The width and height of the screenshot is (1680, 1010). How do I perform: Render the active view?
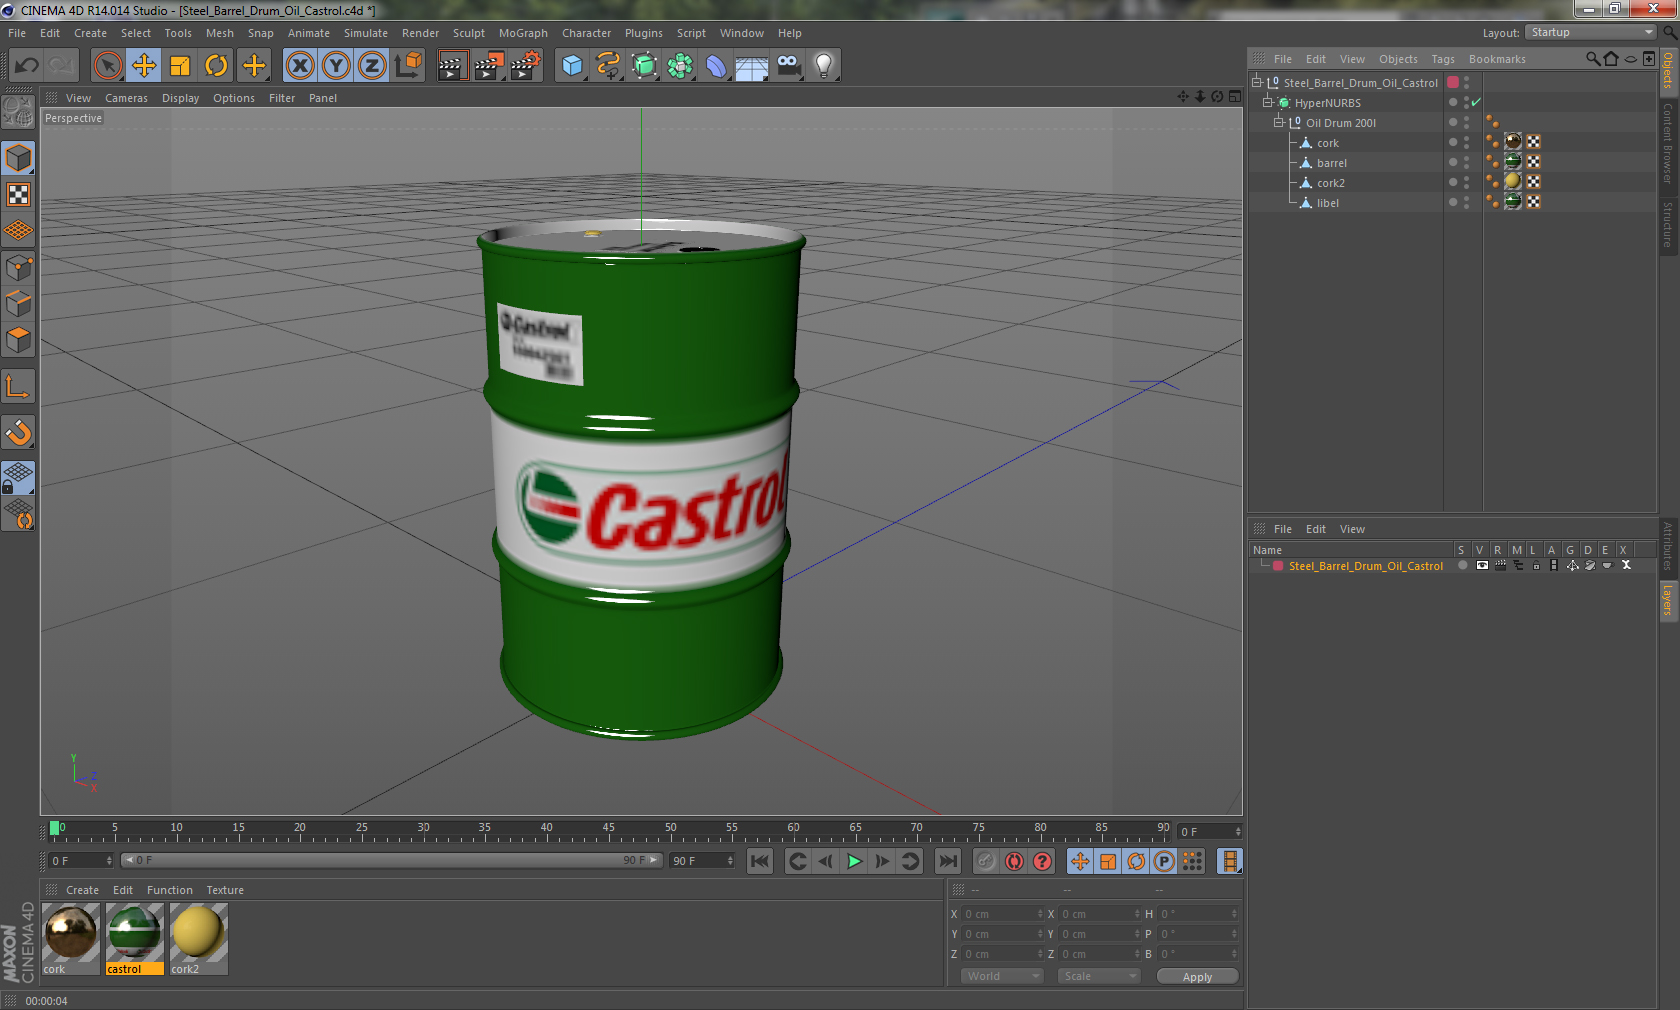[x=452, y=66]
